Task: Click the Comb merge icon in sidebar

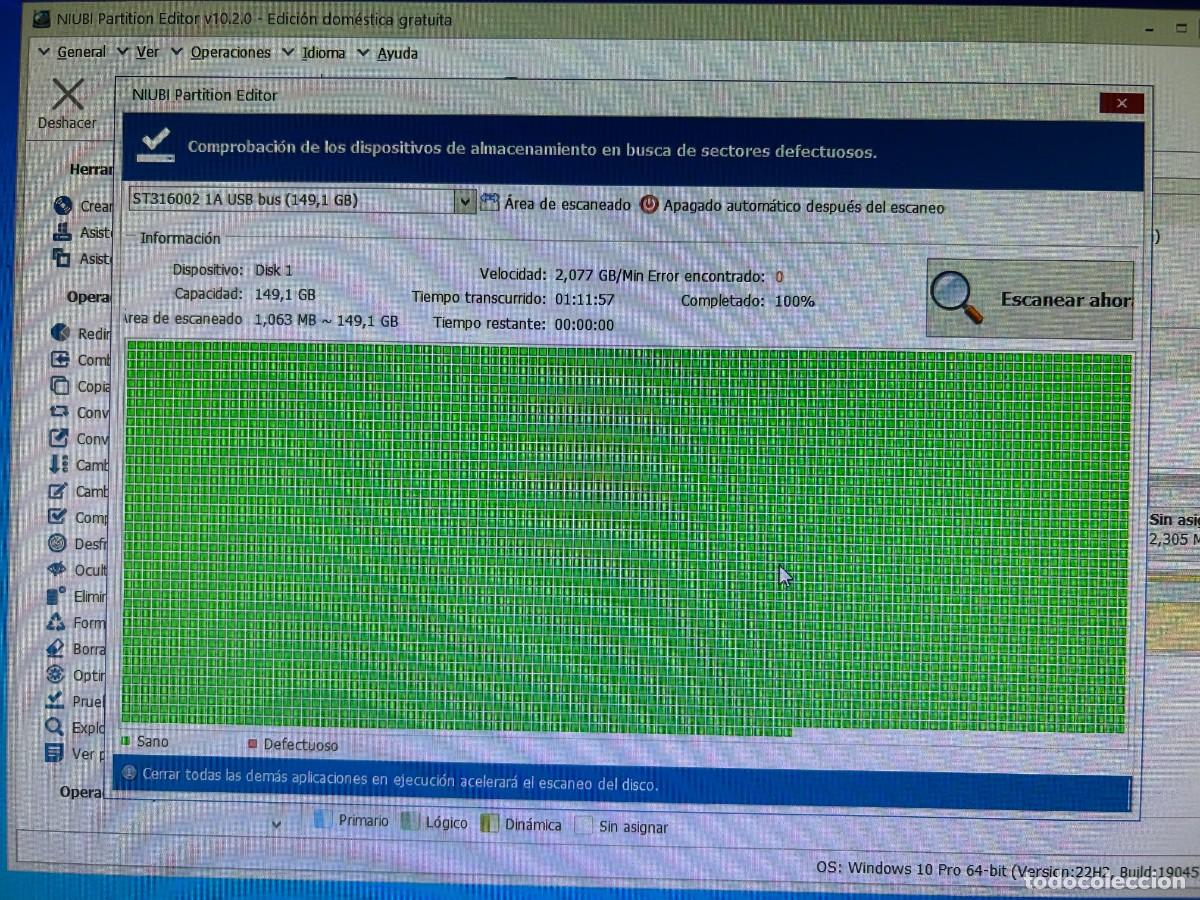Action: (60, 359)
